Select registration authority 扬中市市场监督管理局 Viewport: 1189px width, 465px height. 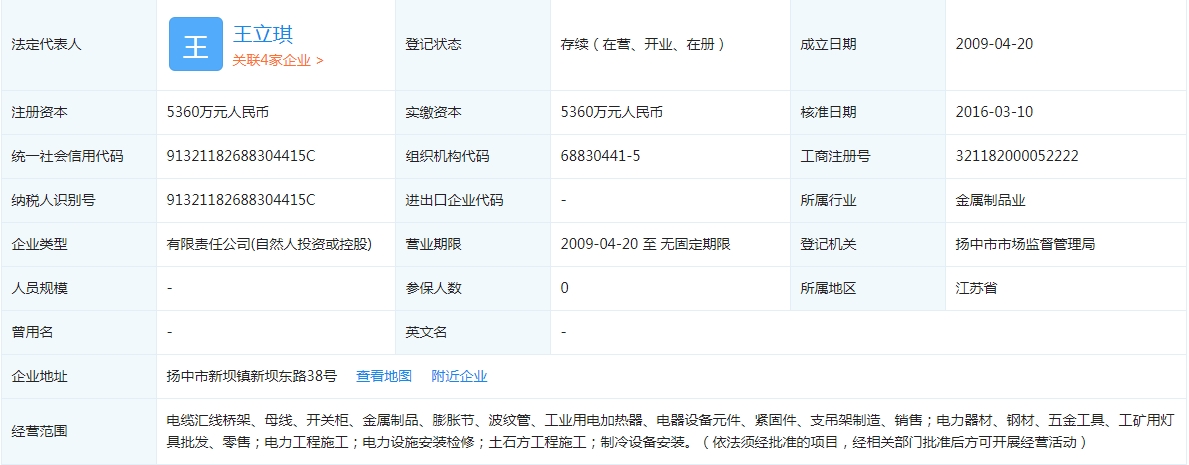coord(1025,244)
